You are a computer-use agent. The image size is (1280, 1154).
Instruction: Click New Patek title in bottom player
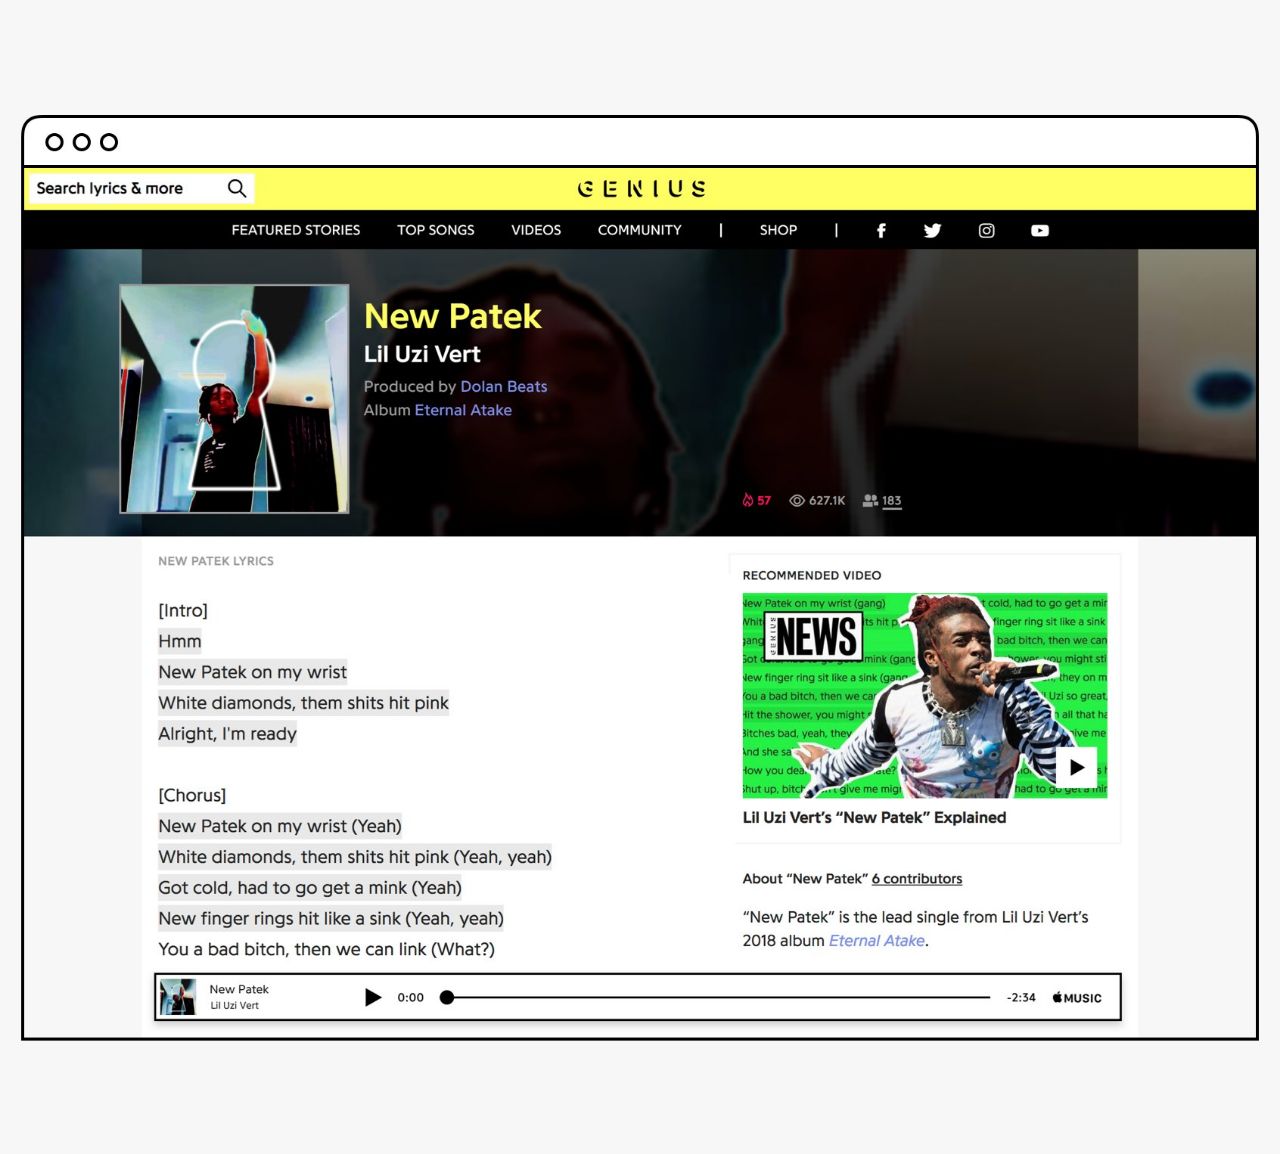239,989
